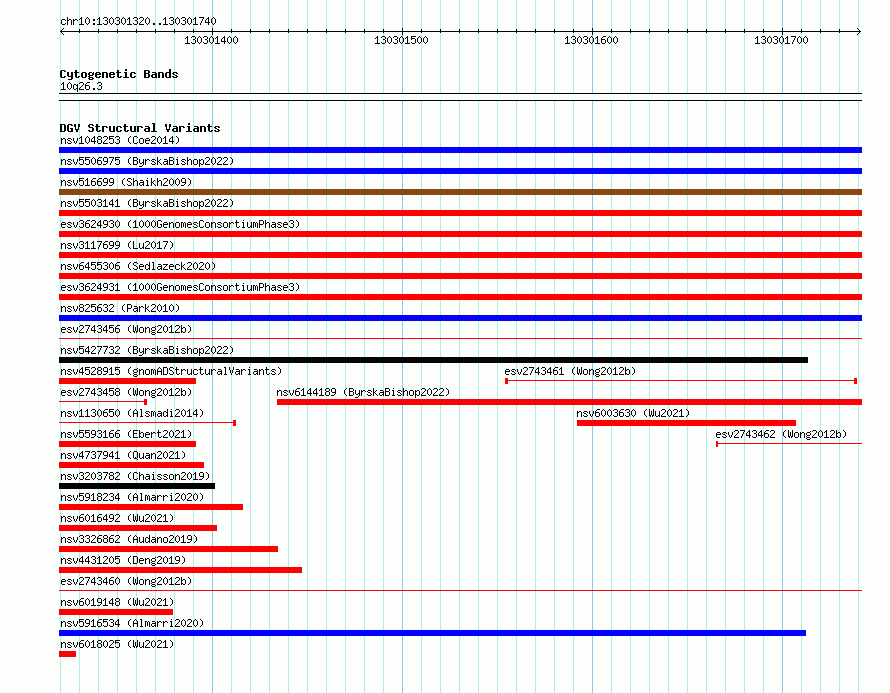Open nsv5918234 (Almarri2020) variant
The image size is (890, 693).
[132, 497]
